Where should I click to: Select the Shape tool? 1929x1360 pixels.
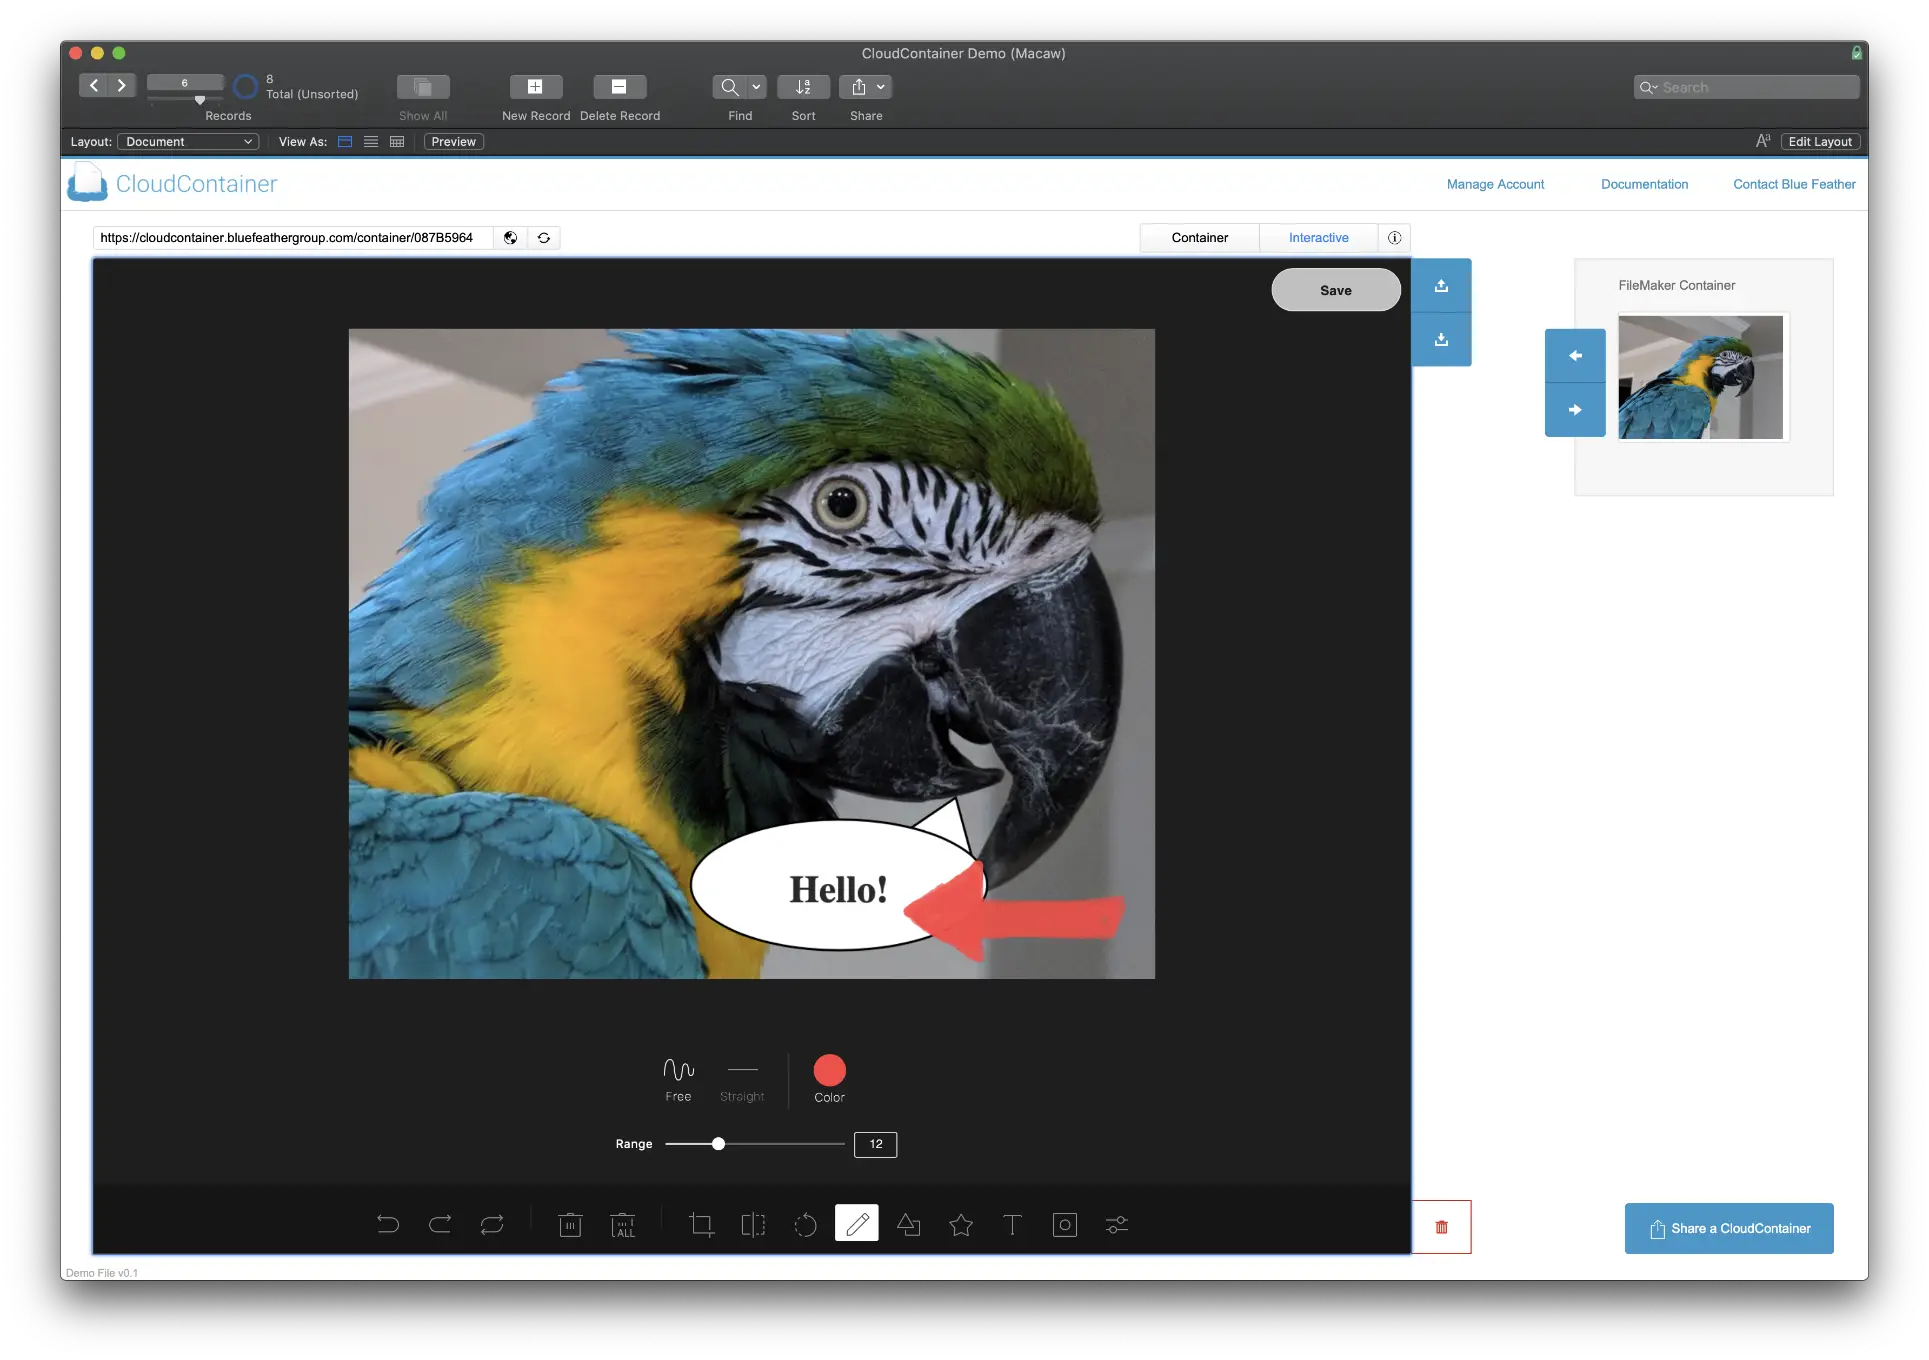pyautogui.click(x=909, y=1225)
